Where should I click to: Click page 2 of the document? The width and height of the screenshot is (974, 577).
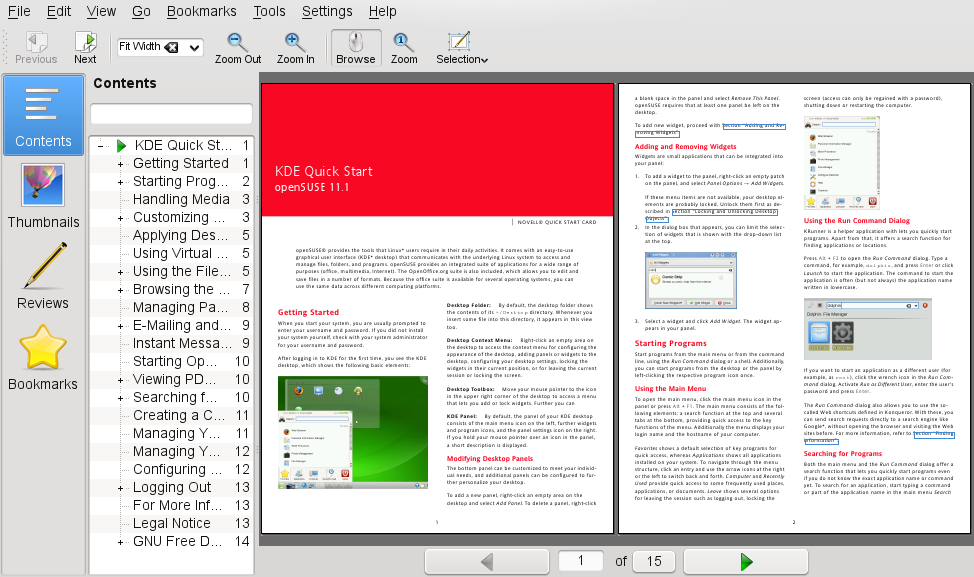coord(794,309)
